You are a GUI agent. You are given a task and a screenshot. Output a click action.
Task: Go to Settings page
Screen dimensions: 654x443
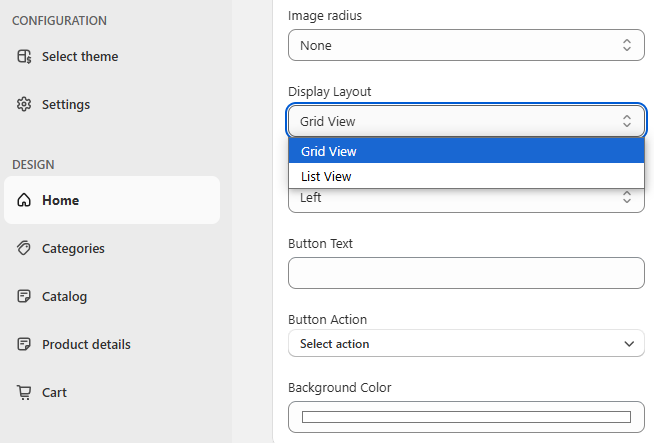[112, 104]
